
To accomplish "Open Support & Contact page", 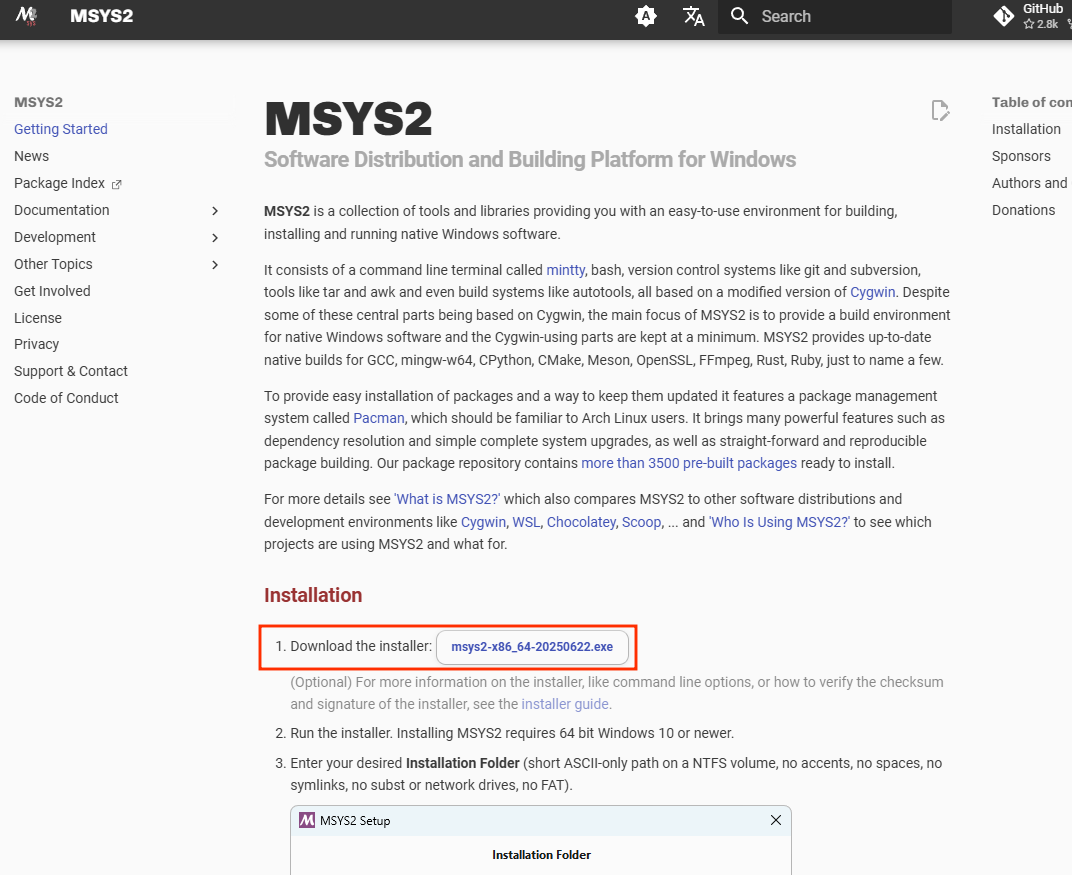I will [x=70, y=371].
